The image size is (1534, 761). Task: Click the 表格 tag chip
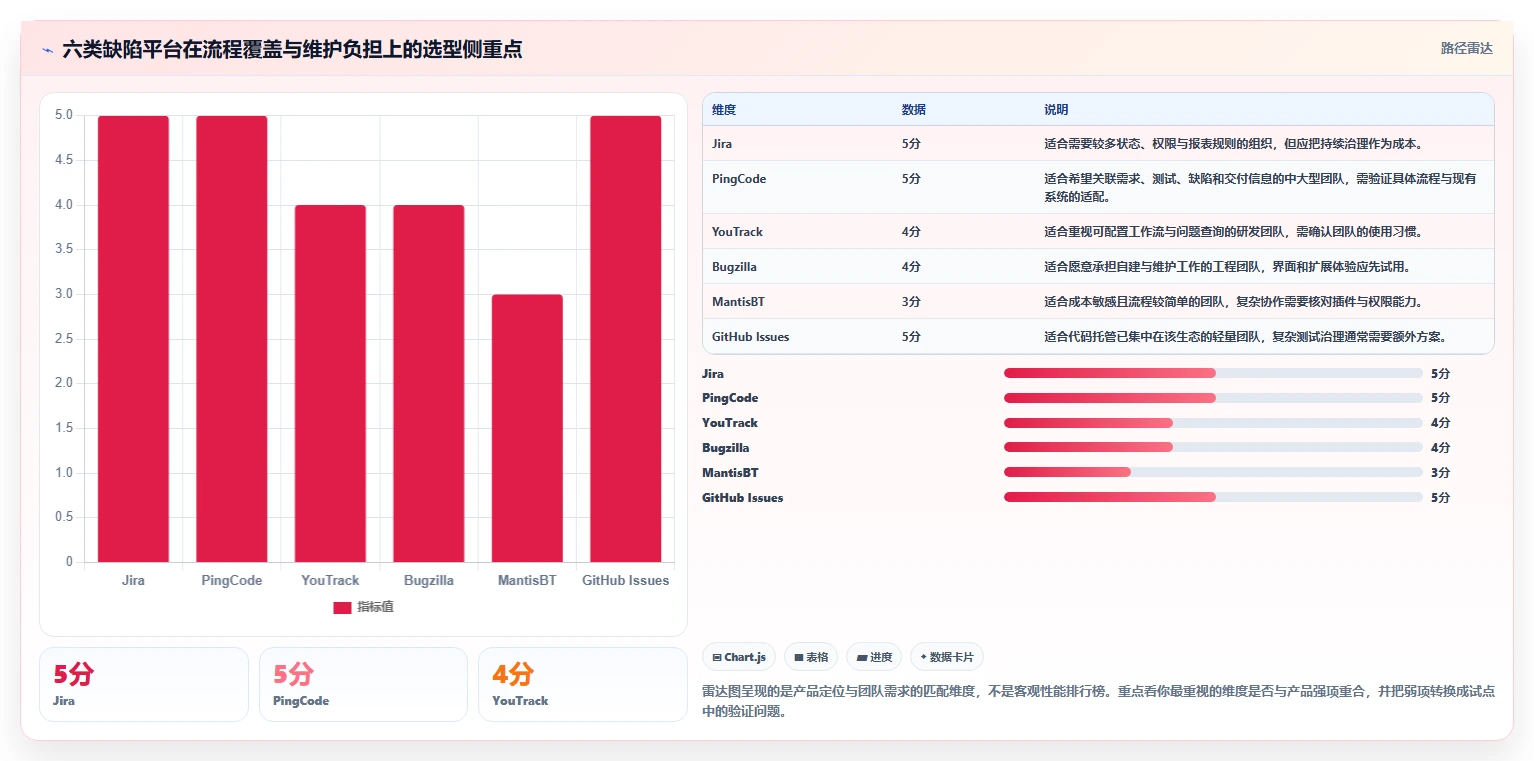[811, 657]
